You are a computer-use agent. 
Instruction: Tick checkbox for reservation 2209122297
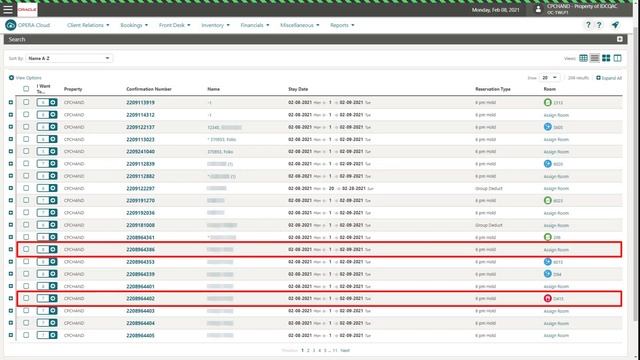pos(26,188)
